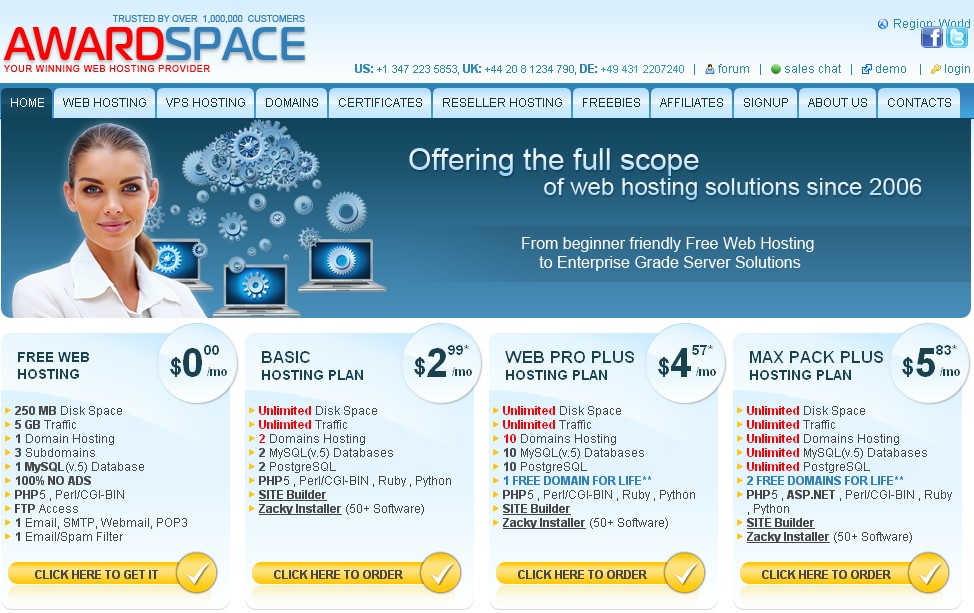Screen dimensions: 974x613
Task: Click the BASIC HOSTING PLAN heading
Action: click(312, 366)
